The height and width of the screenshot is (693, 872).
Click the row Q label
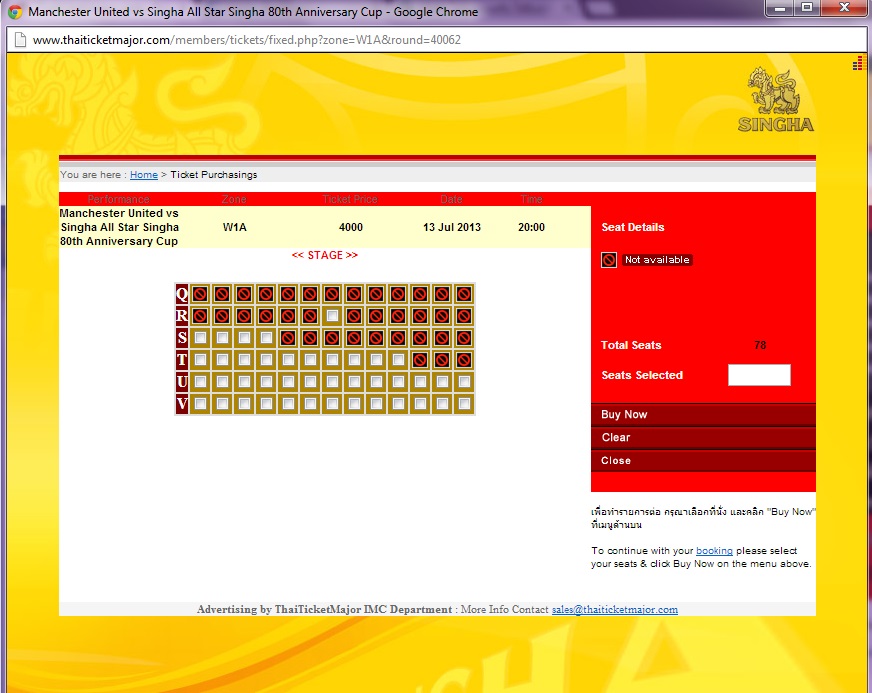(182, 294)
